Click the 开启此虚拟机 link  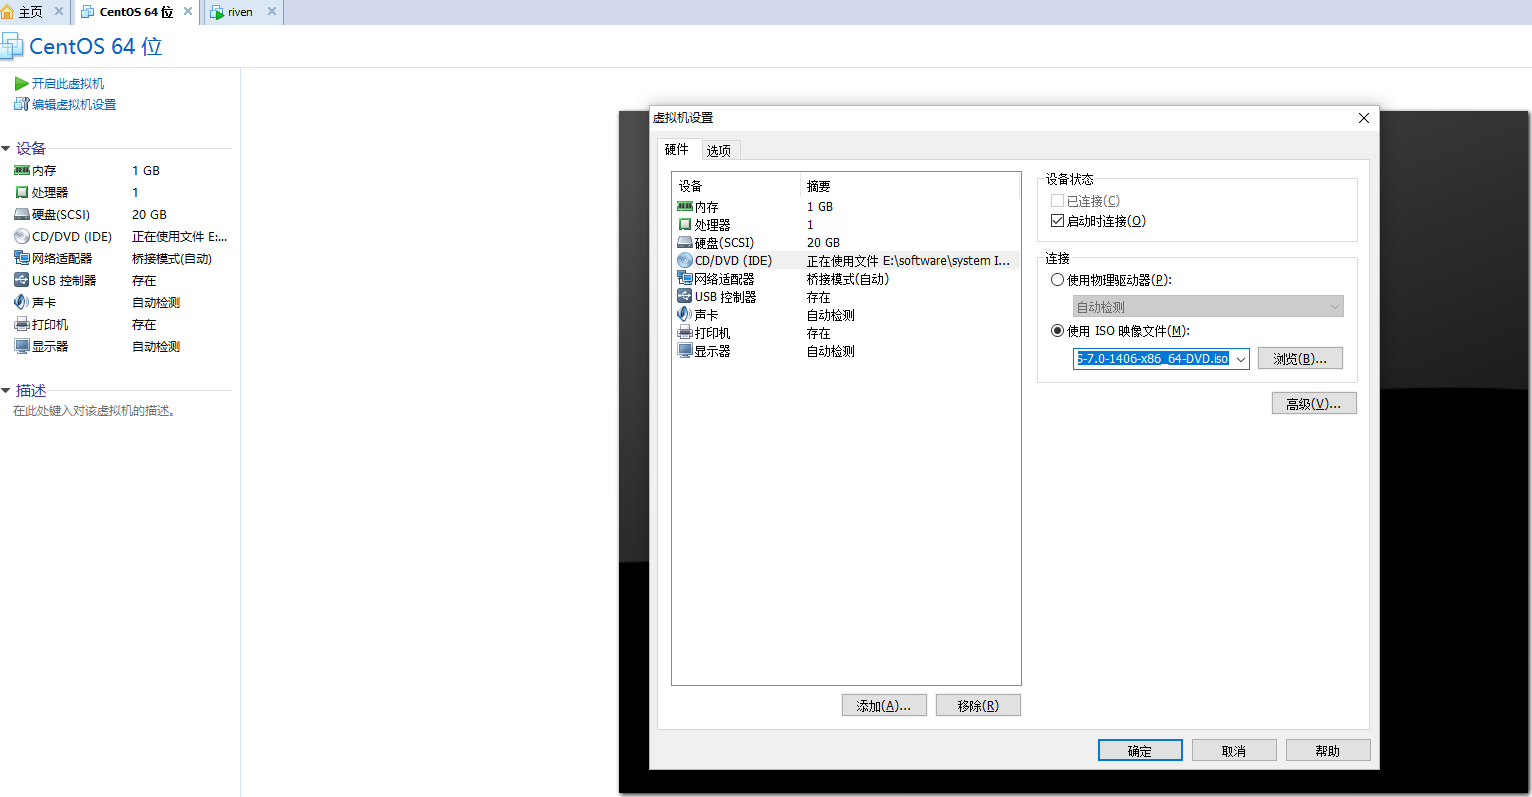(x=68, y=84)
